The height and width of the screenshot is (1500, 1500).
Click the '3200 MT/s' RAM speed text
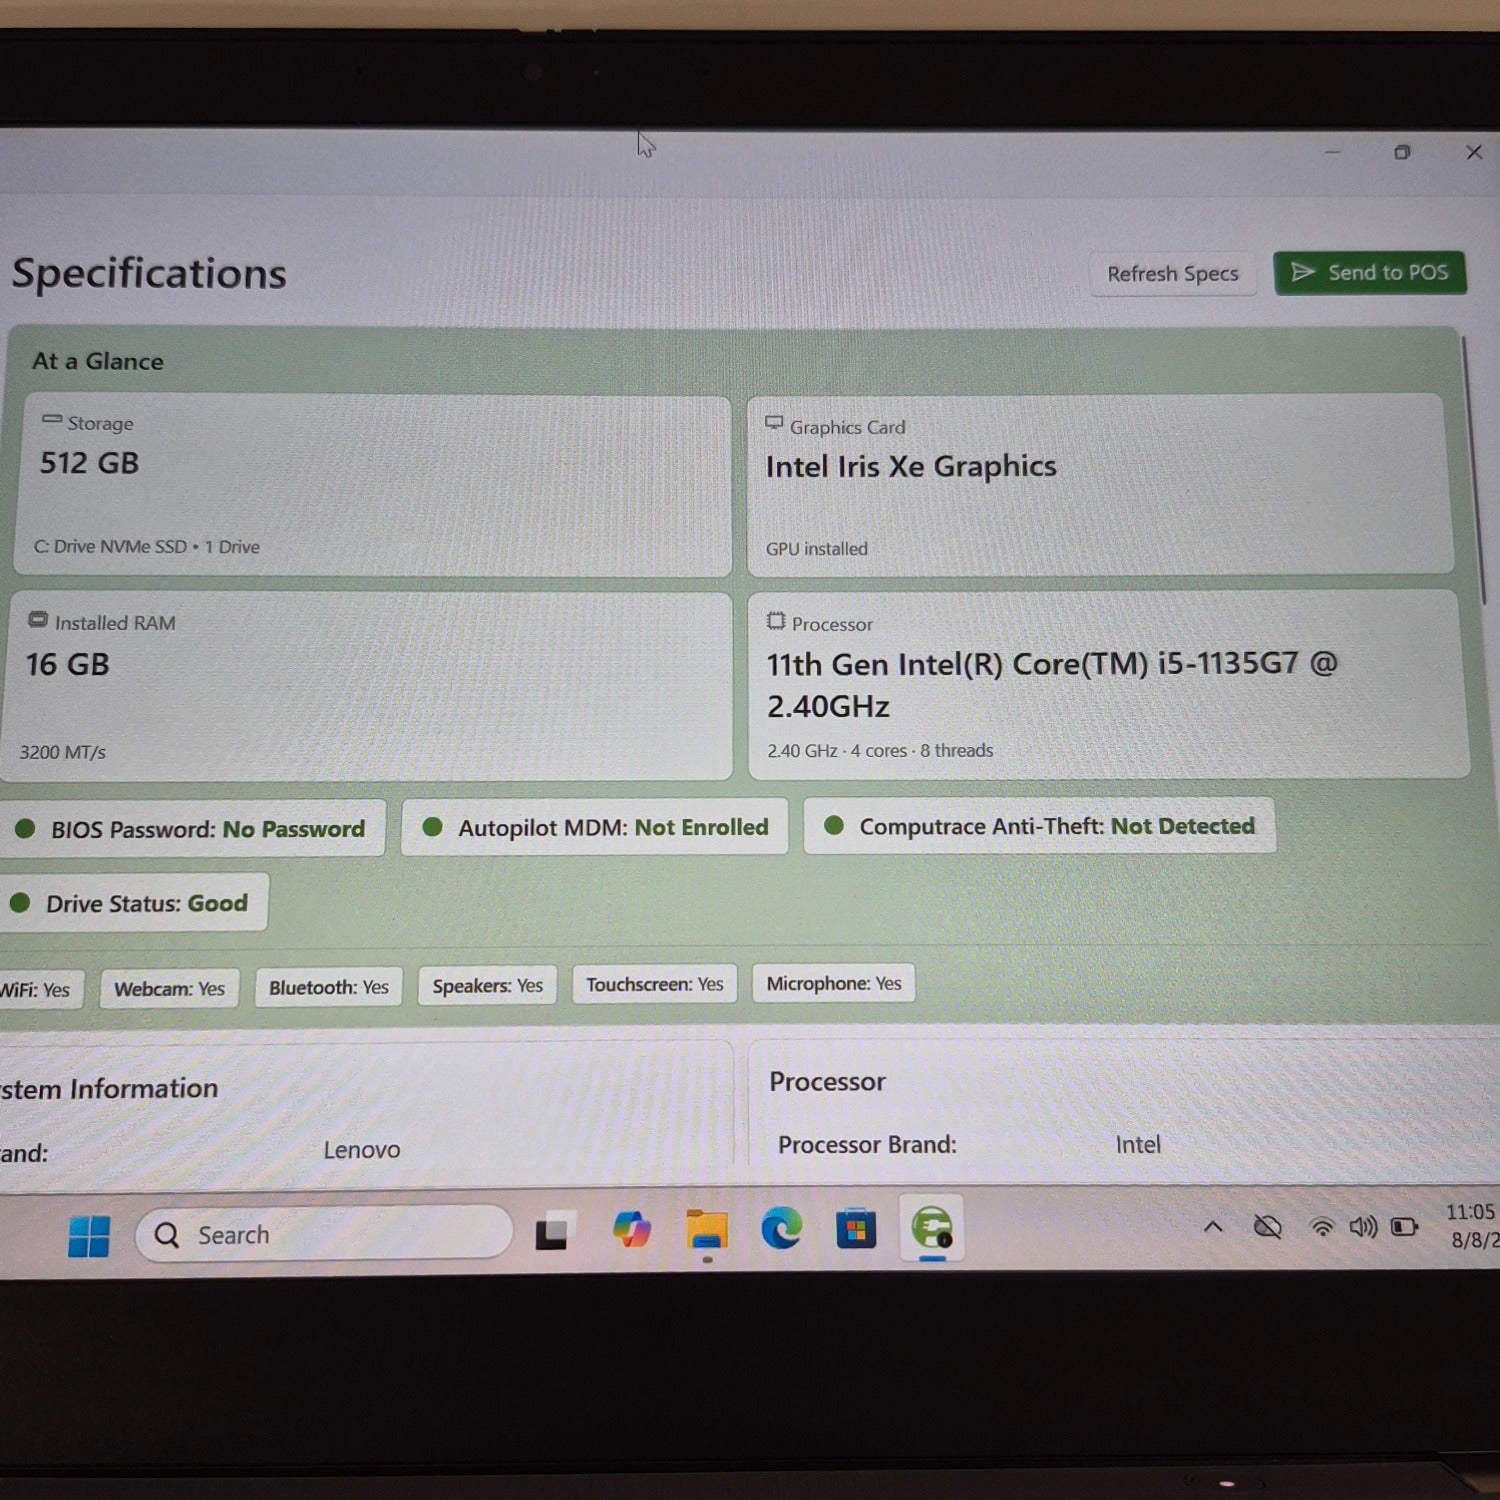[63, 752]
